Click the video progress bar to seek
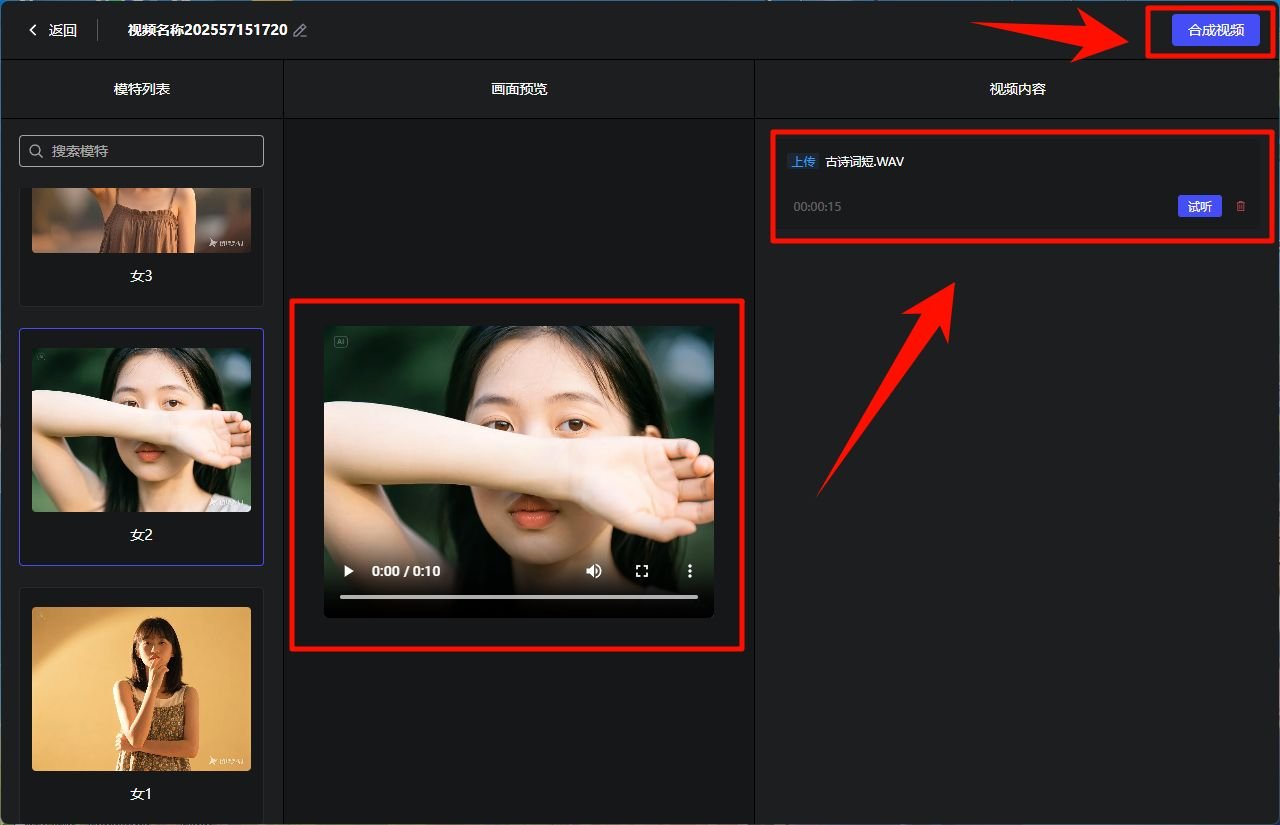The height and width of the screenshot is (825, 1280). (x=518, y=597)
